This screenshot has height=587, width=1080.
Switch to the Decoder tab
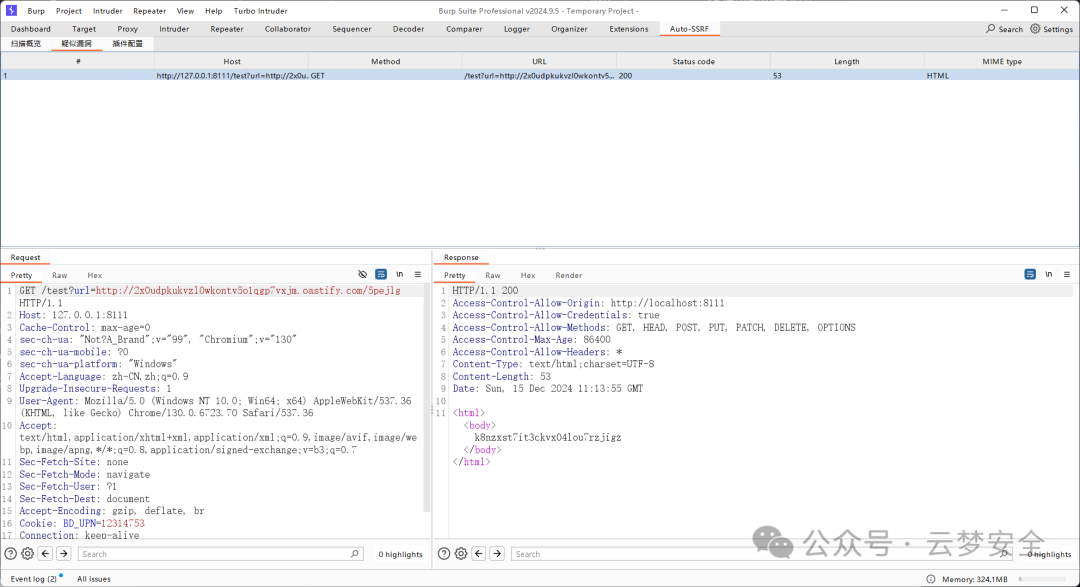pos(408,29)
